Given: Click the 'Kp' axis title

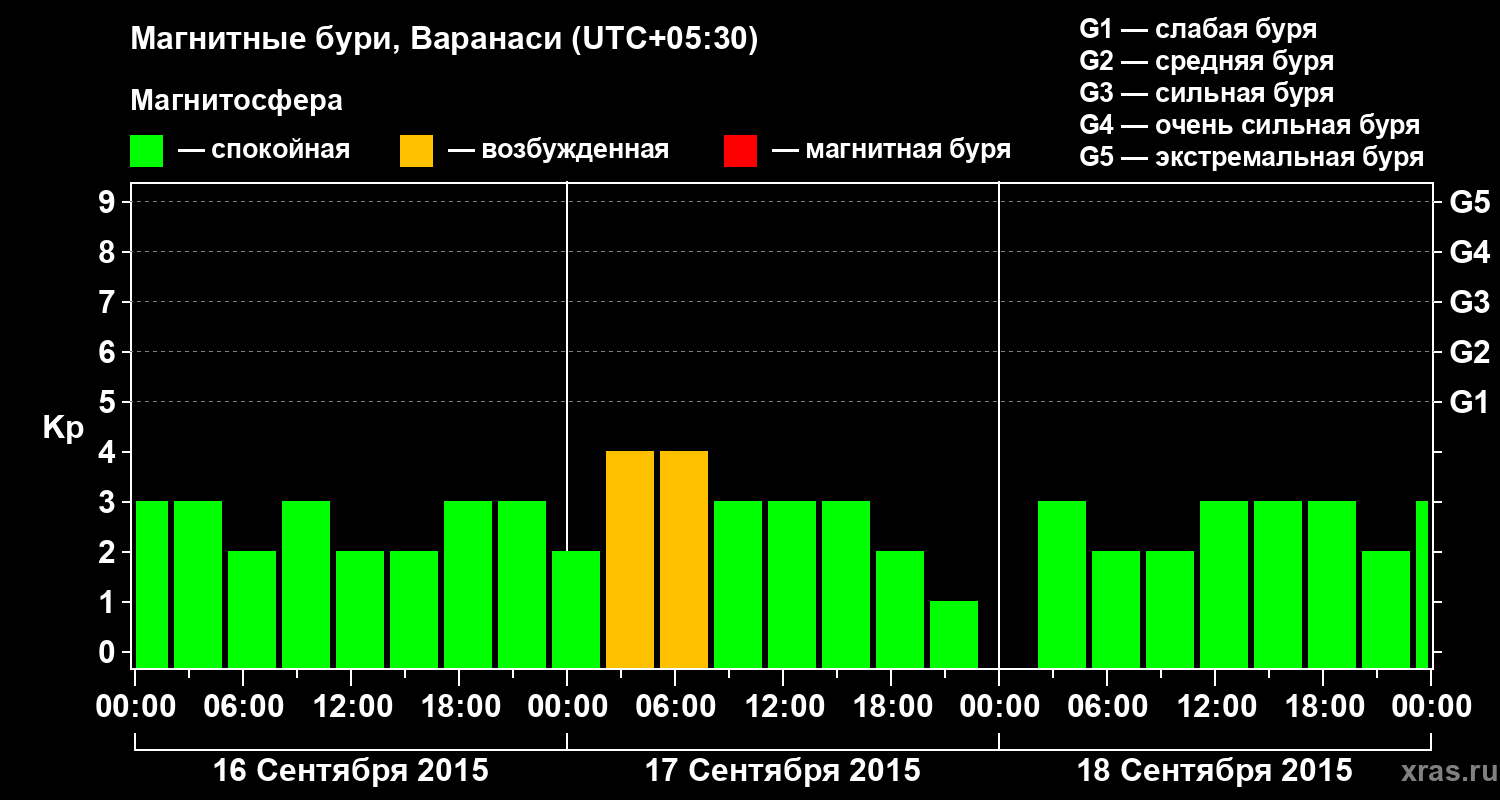Looking at the screenshot, I should click(x=63, y=428).
